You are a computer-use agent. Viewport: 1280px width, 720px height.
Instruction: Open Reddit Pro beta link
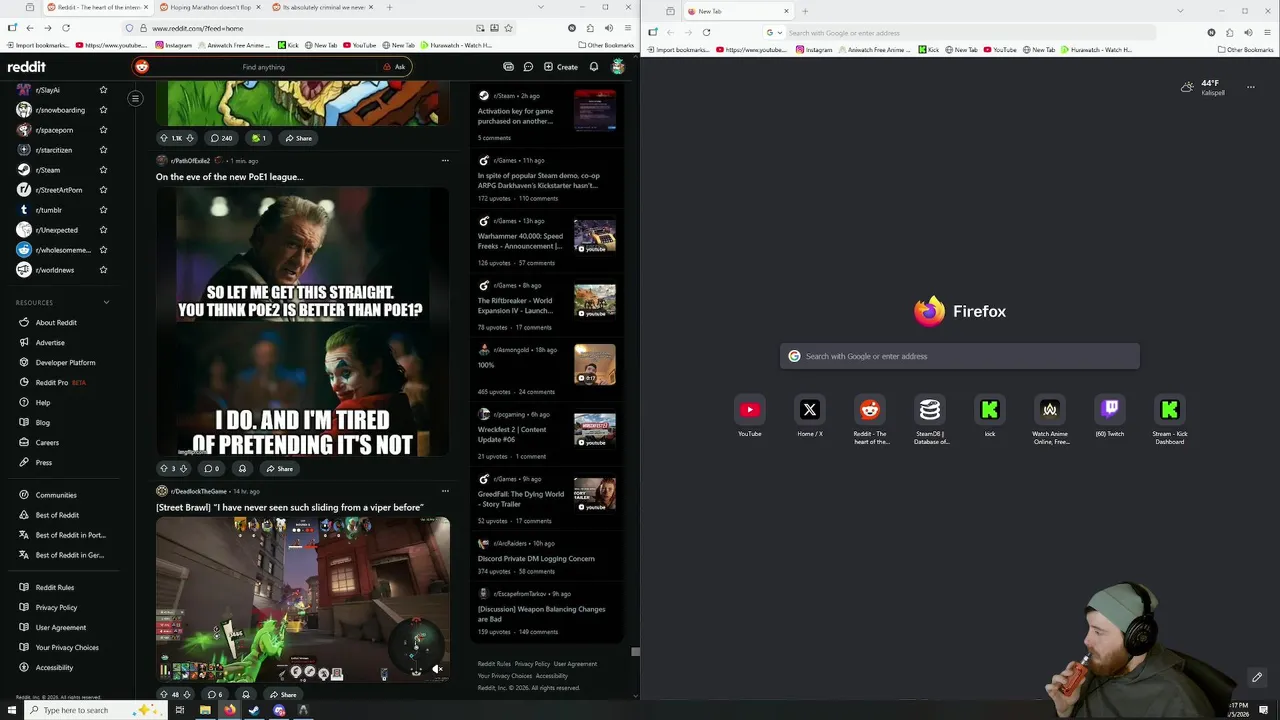tap(53, 382)
